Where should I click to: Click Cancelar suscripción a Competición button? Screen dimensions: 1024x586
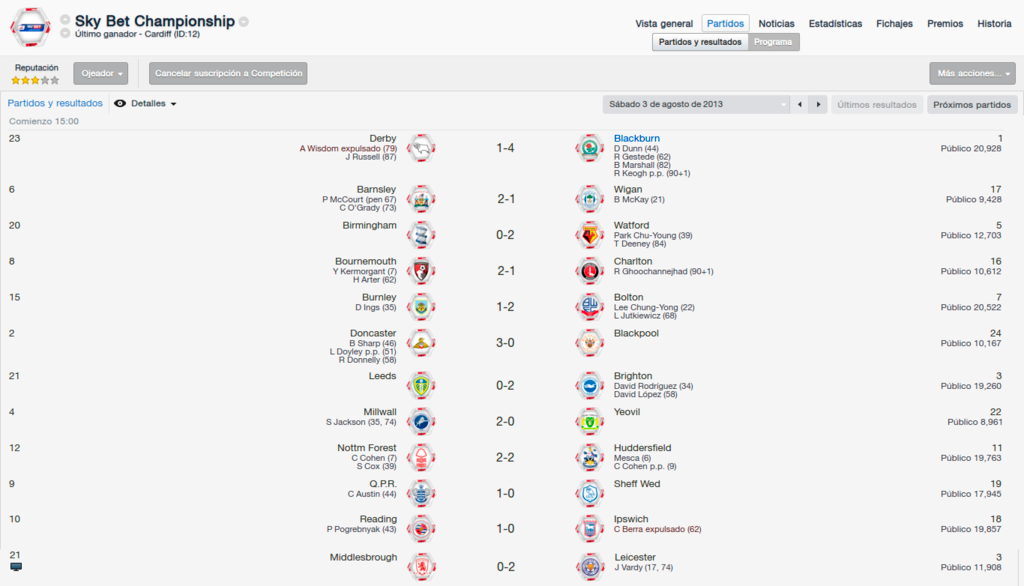click(x=228, y=73)
